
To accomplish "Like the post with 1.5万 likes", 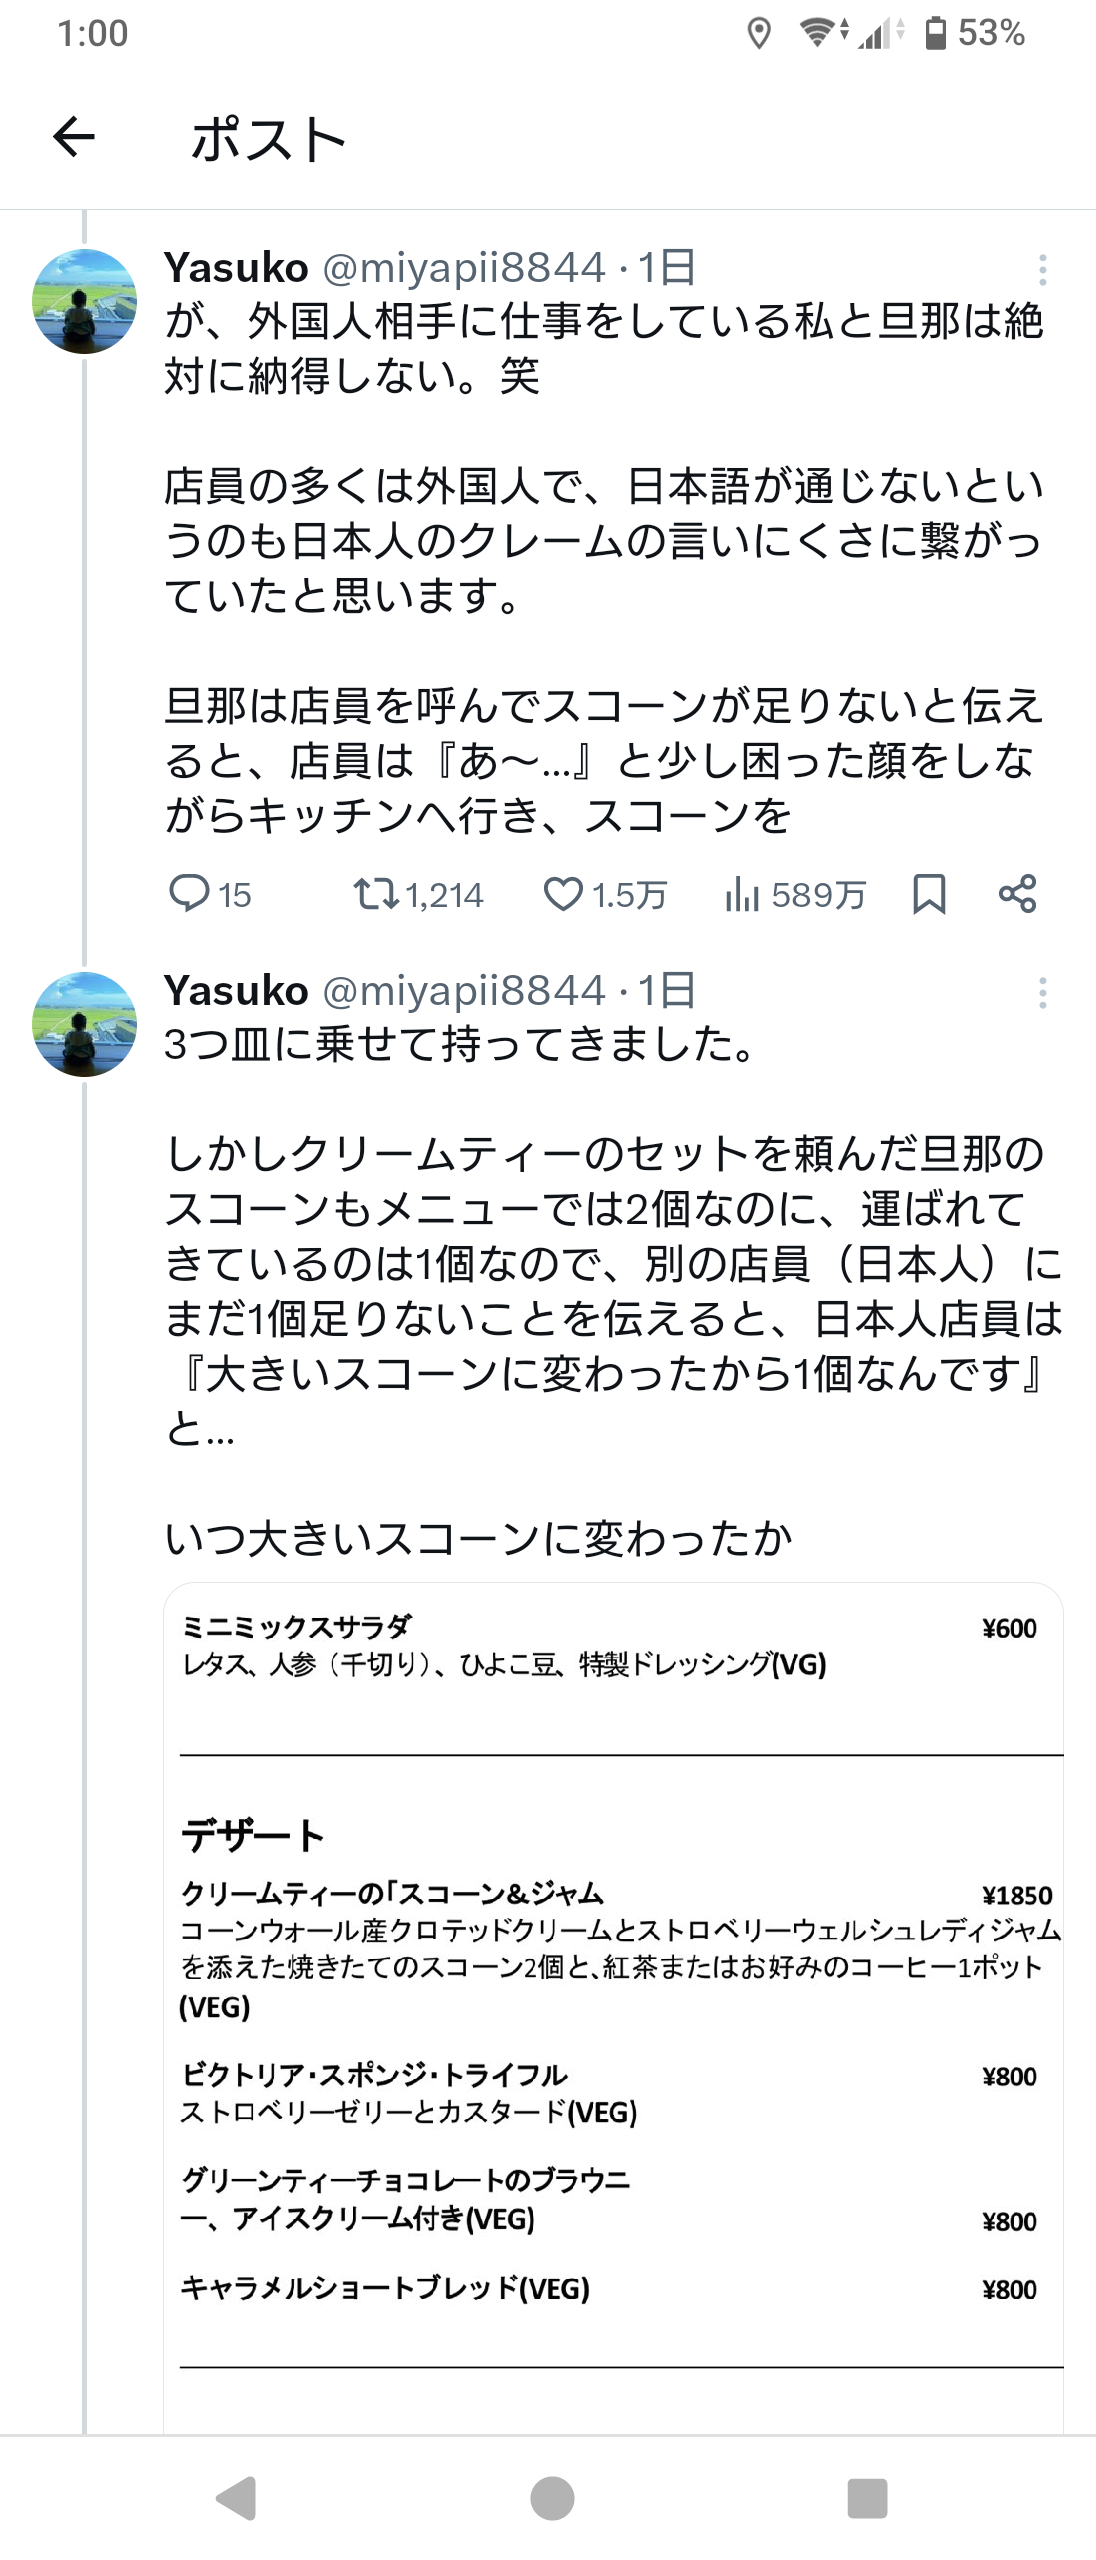I will tap(563, 893).
